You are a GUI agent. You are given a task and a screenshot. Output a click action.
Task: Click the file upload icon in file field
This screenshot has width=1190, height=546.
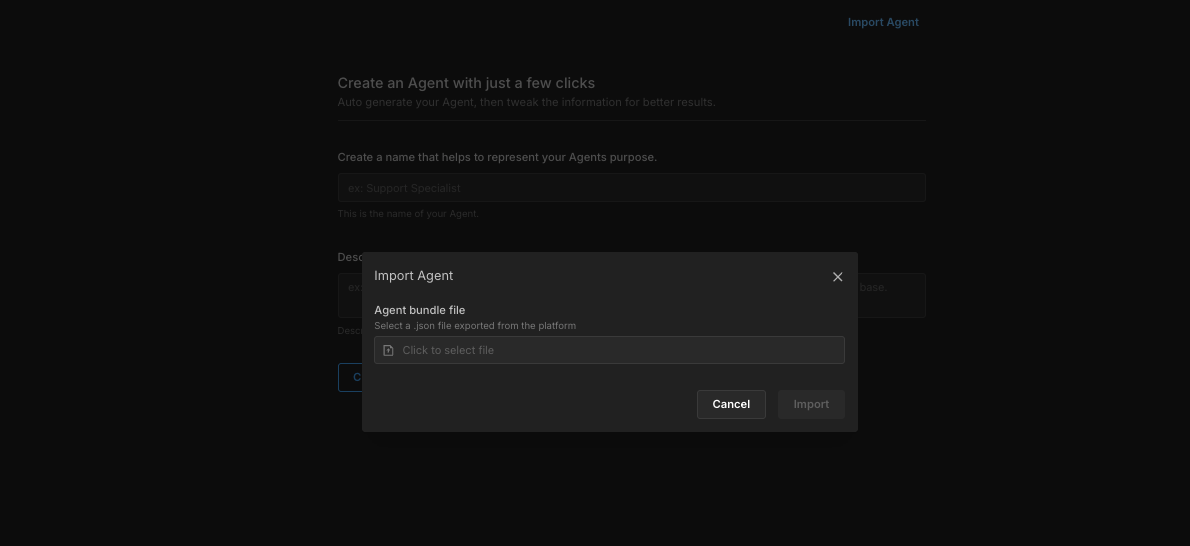point(388,350)
